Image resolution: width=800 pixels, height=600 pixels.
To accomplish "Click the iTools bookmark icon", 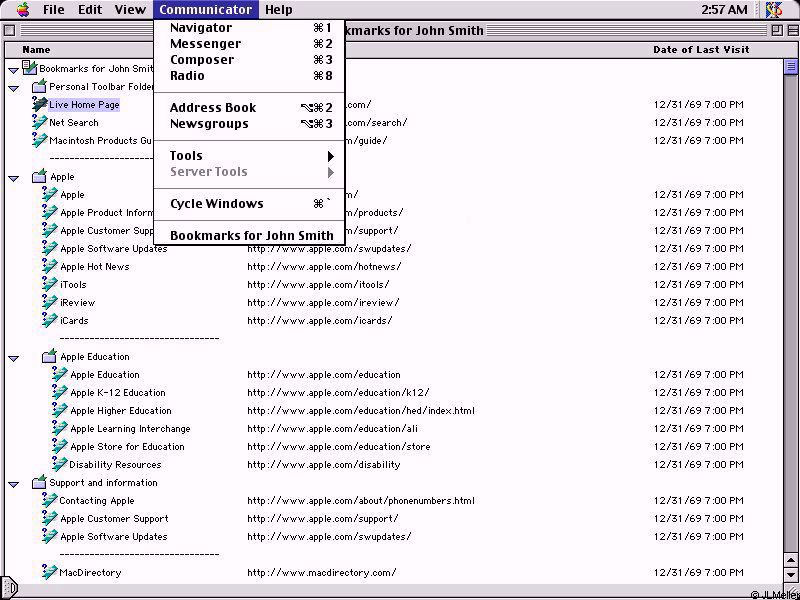I will click(x=50, y=284).
